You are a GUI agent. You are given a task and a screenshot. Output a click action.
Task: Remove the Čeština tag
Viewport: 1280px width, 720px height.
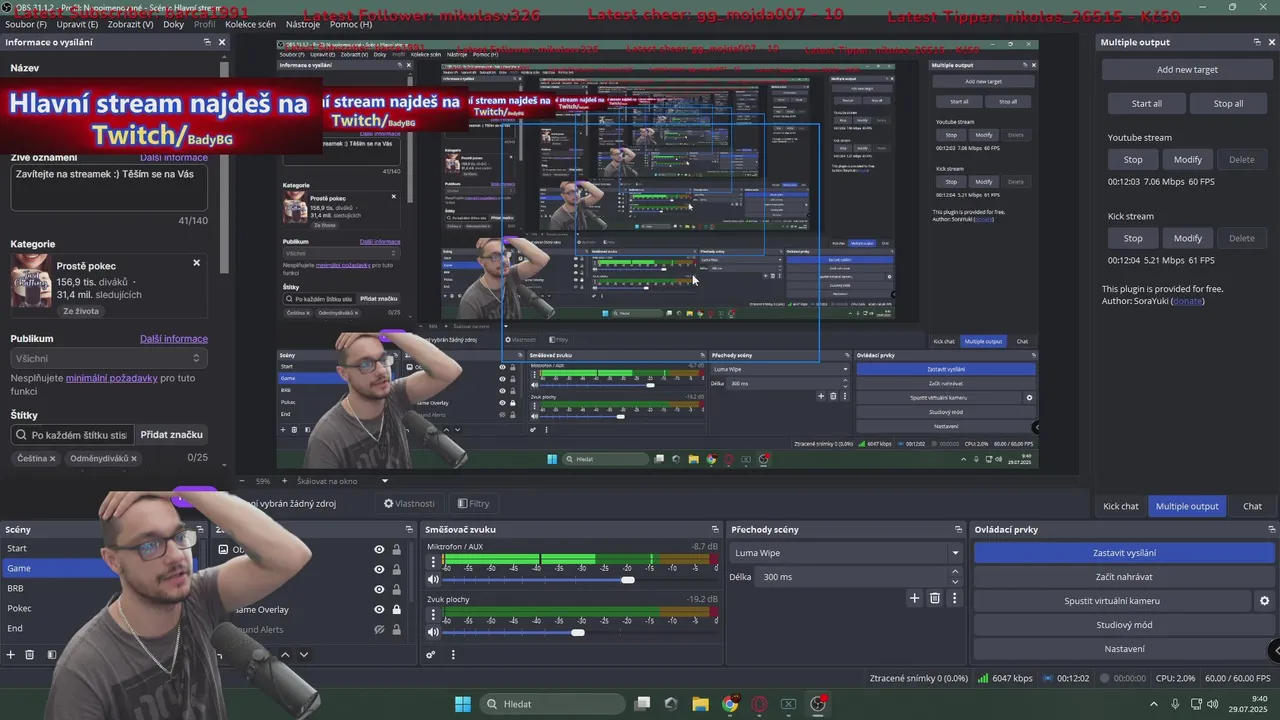tap(52, 458)
